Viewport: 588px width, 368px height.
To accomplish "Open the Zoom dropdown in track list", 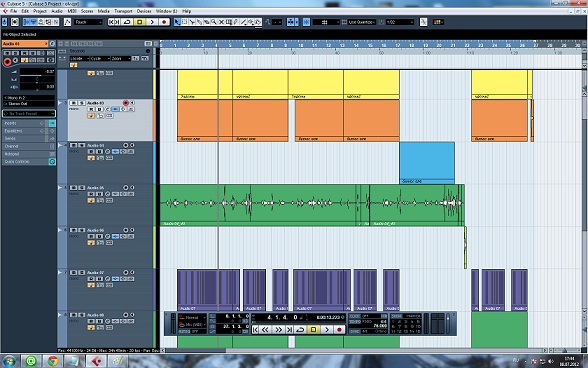I will coord(120,59).
